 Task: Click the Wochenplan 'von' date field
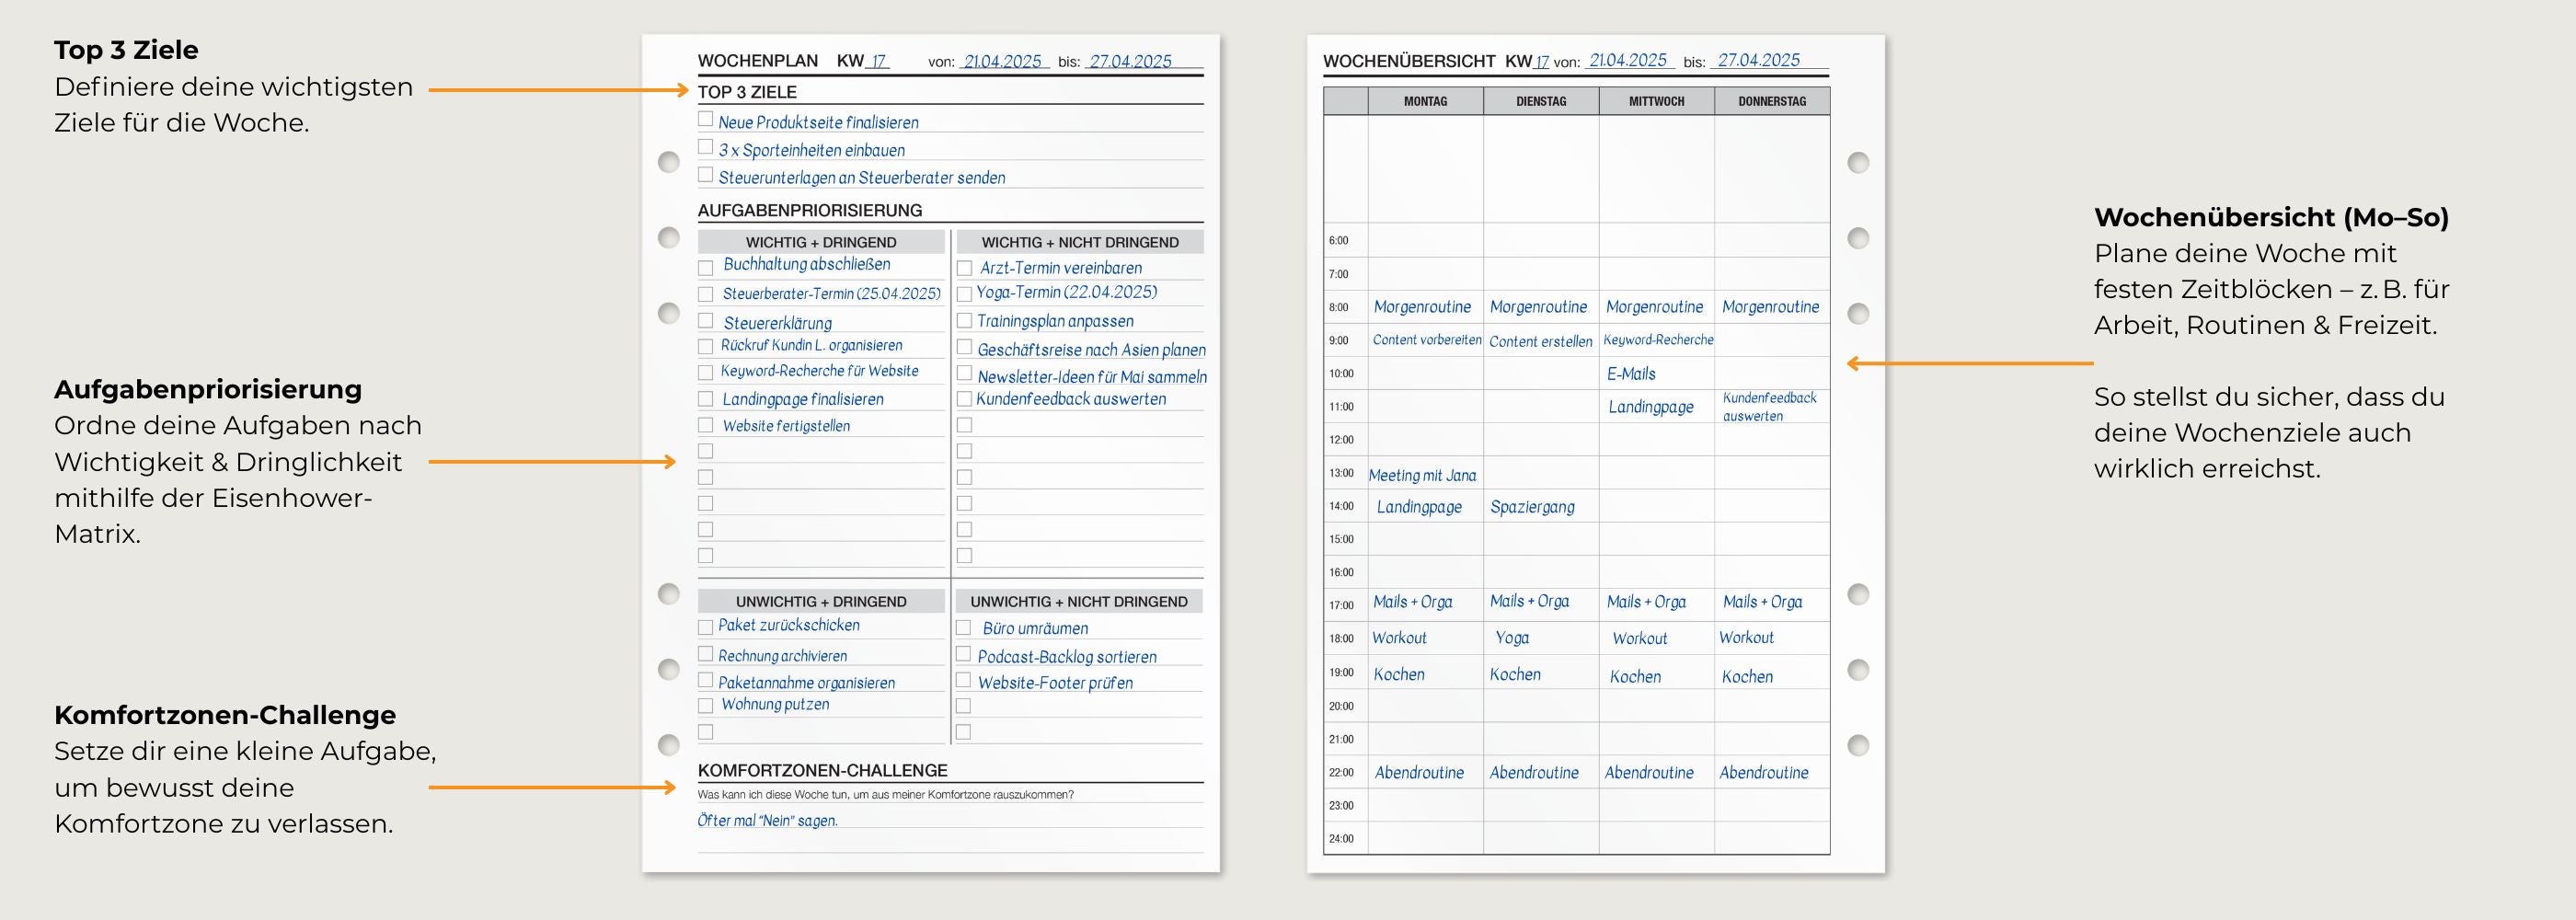pos(1002,62)
